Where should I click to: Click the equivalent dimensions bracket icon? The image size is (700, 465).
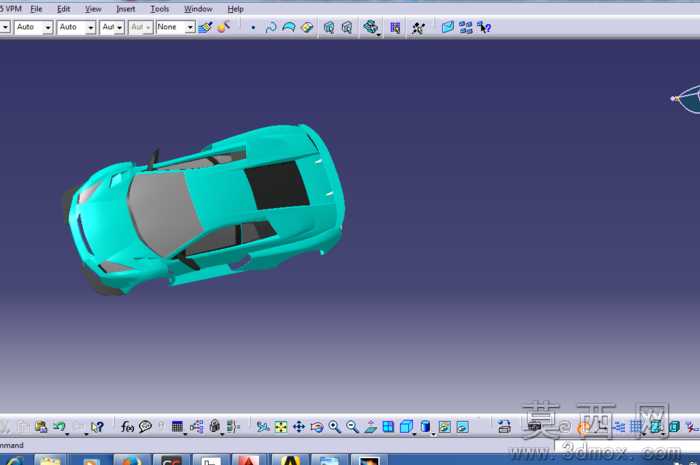(x=233, y=427)
